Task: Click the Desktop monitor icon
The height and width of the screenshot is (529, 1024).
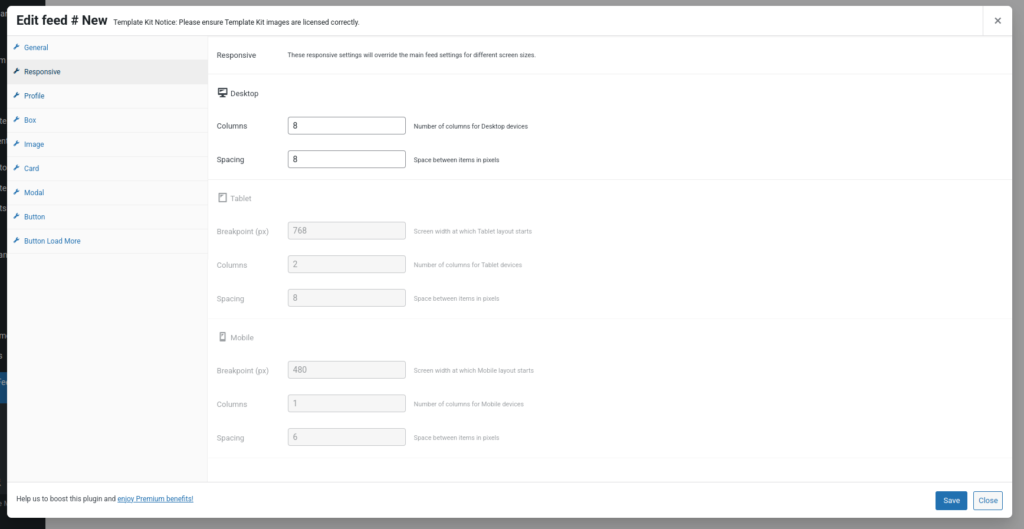Action: tap(222, 93)
